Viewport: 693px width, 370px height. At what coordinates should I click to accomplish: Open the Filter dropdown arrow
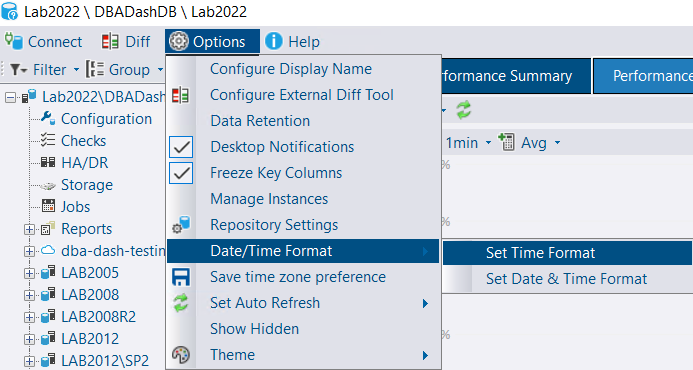pyautogui.click(x=76, y=70)
